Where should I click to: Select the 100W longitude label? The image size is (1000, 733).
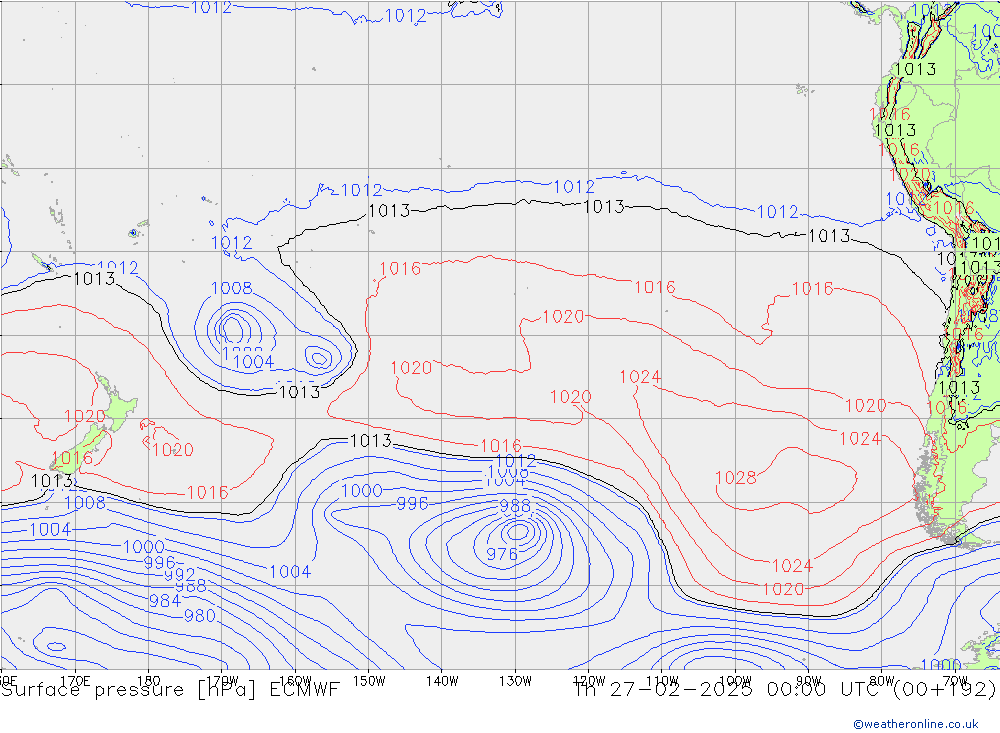click(x=735, y=681)
